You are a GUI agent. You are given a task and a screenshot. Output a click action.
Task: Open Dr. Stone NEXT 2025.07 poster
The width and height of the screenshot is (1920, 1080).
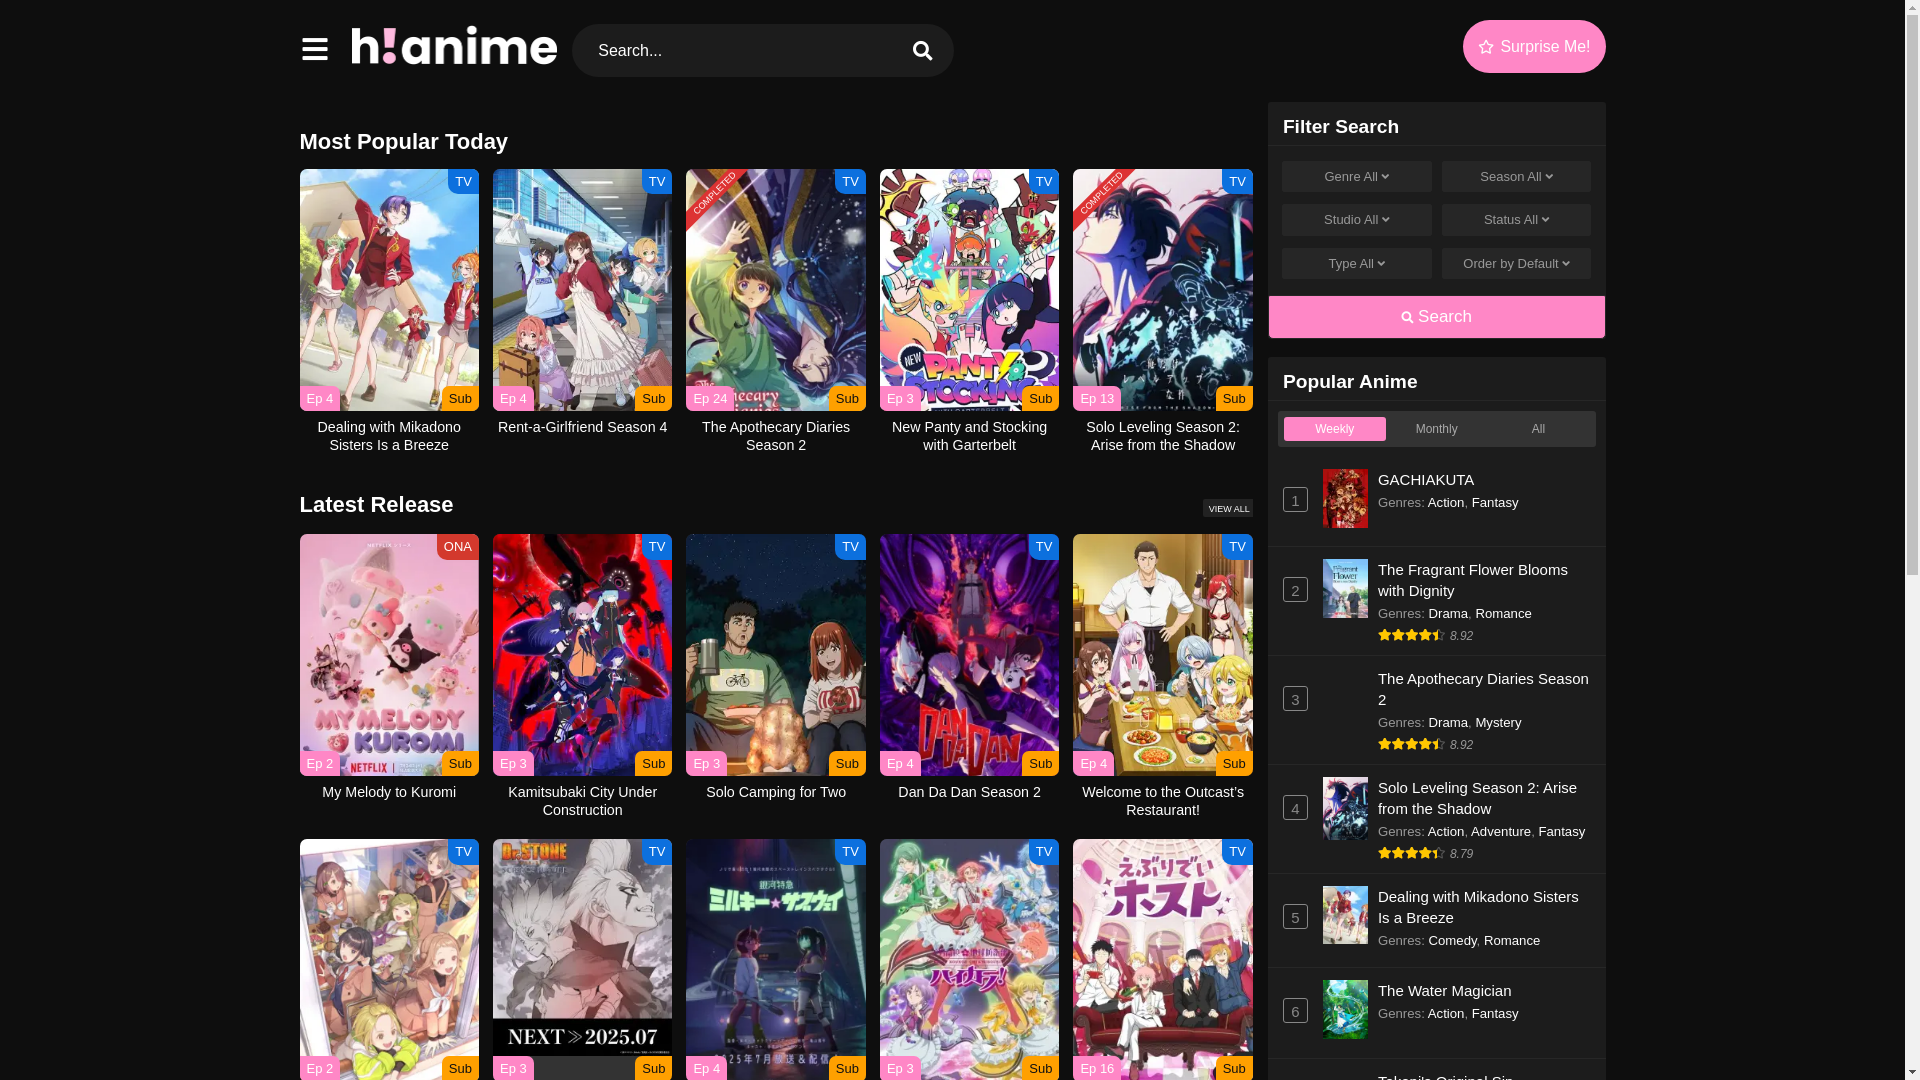point(582,959)
